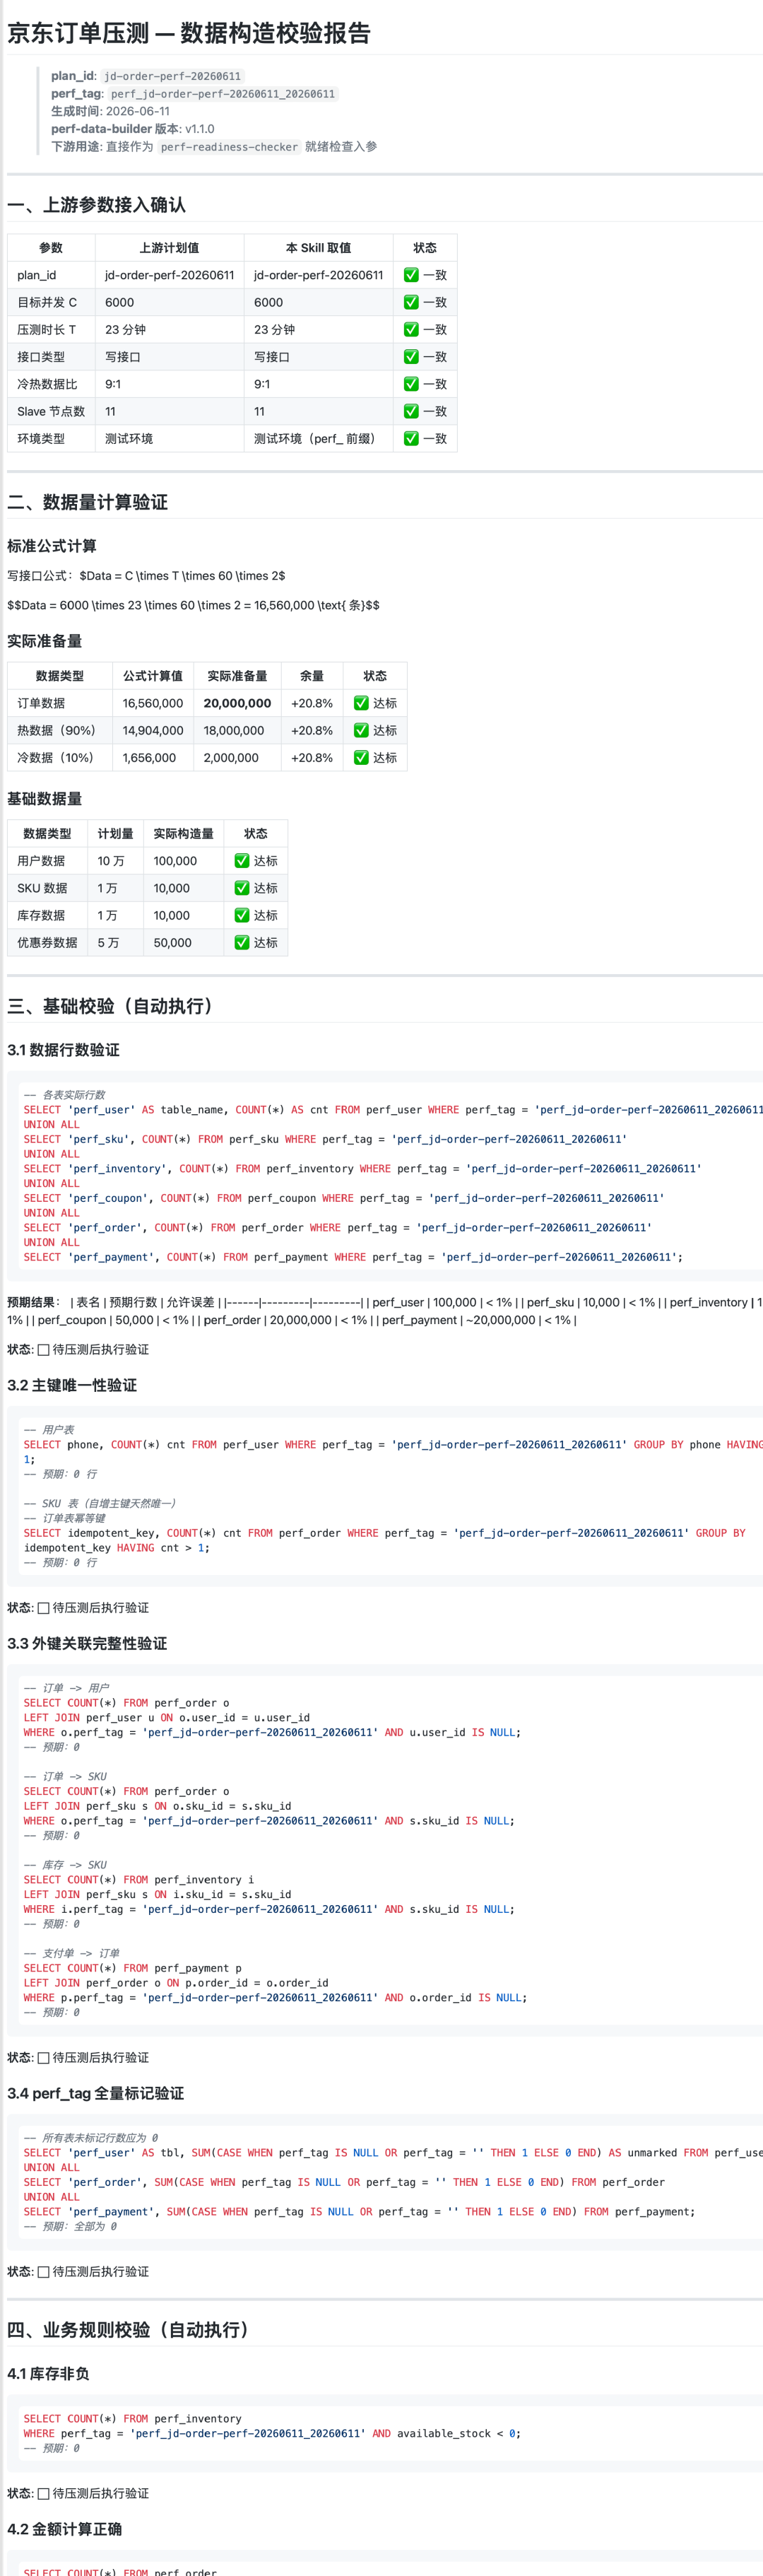The height and width of the screenshot is (2576, 763).
Task: Click the perf_tag value chip in the header
Action: (x=223, y=94)
